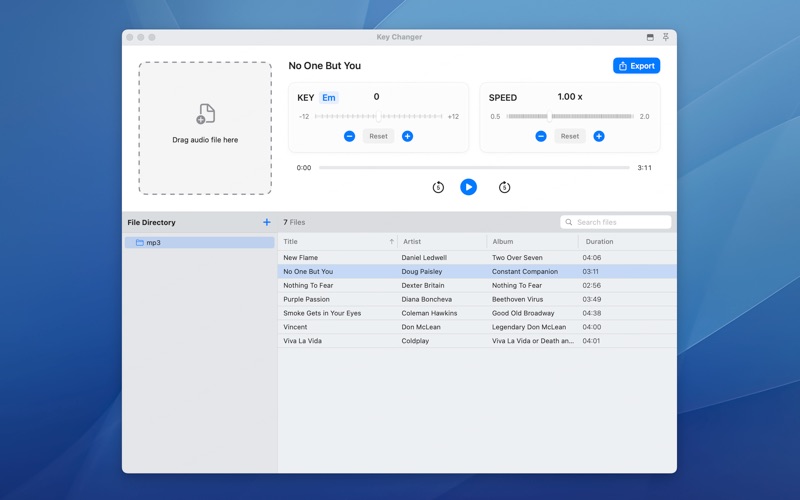Click album Good Old Broadway
The height and width of the screenshot is (500, 800).
point(522,313)
